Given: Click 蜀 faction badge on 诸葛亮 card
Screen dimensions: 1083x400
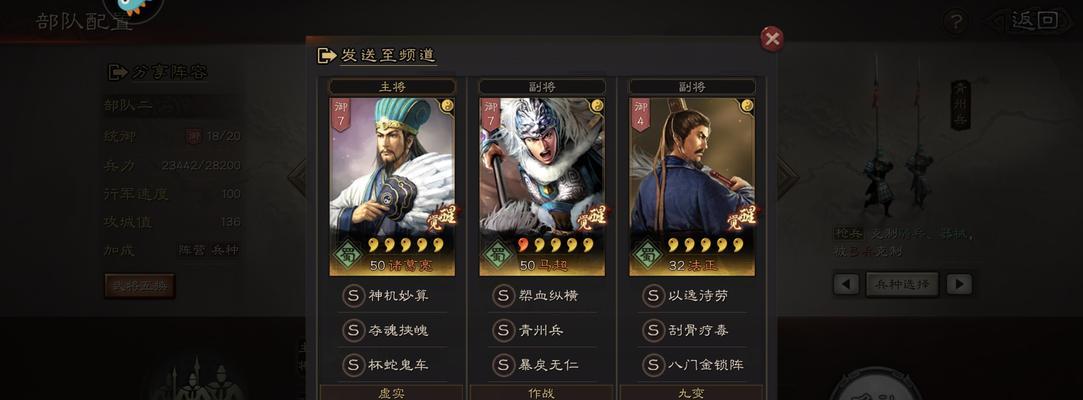Looking at the screenshot, I should (348, 254).
